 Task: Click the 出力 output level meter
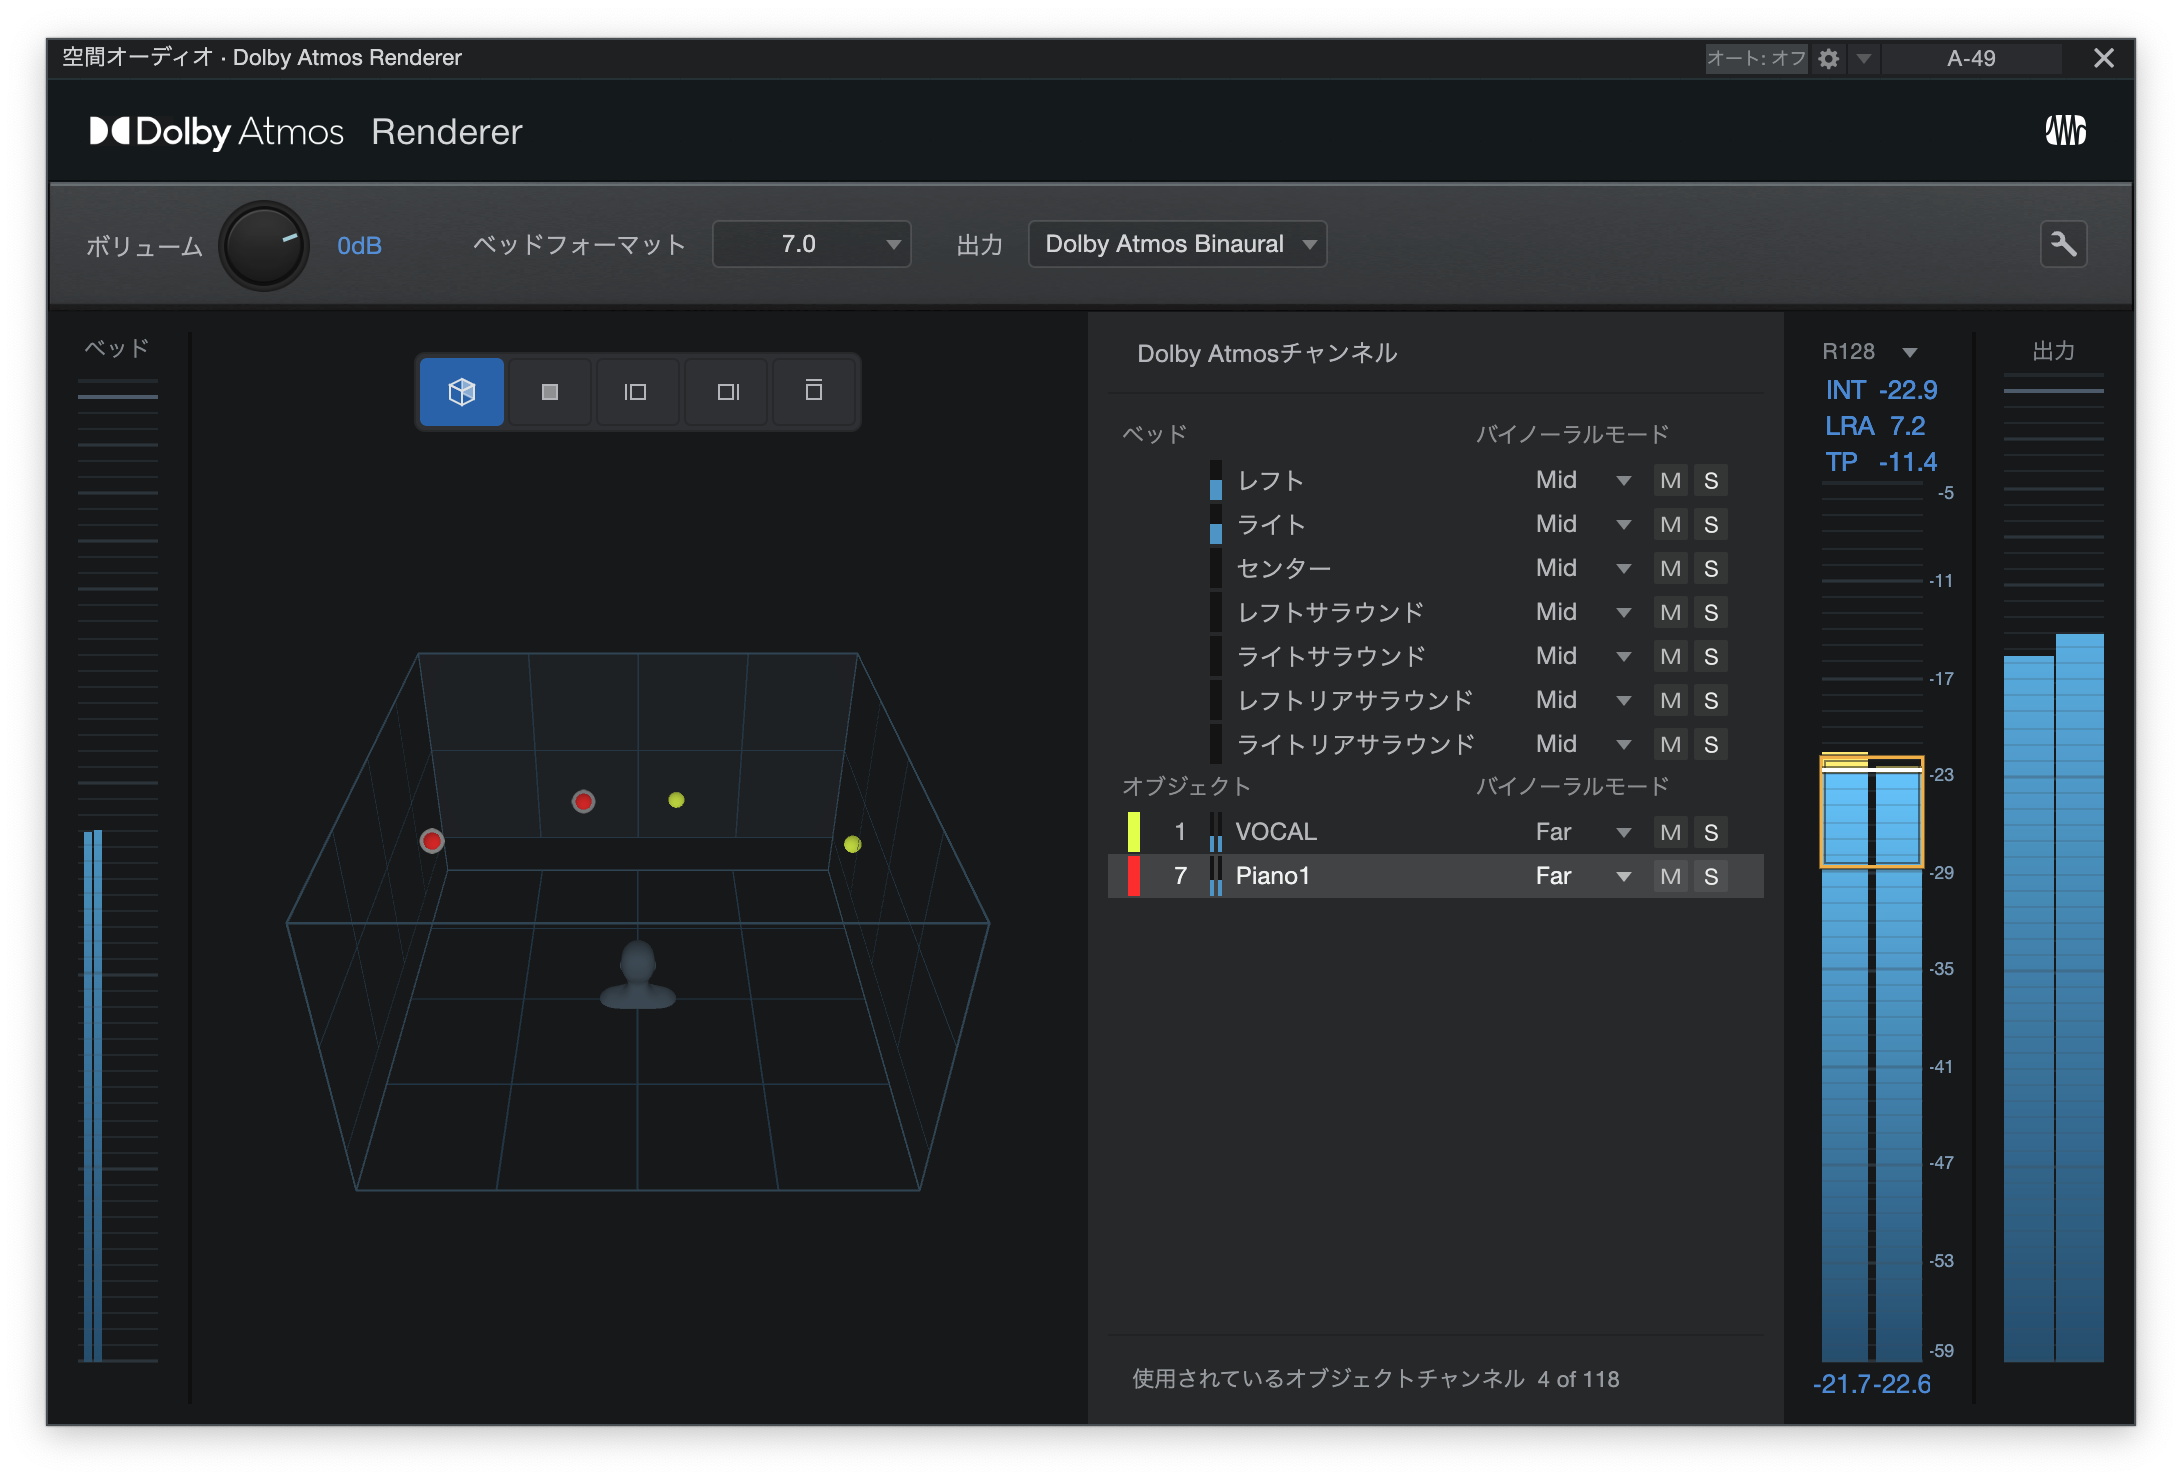coord(2053,867)
